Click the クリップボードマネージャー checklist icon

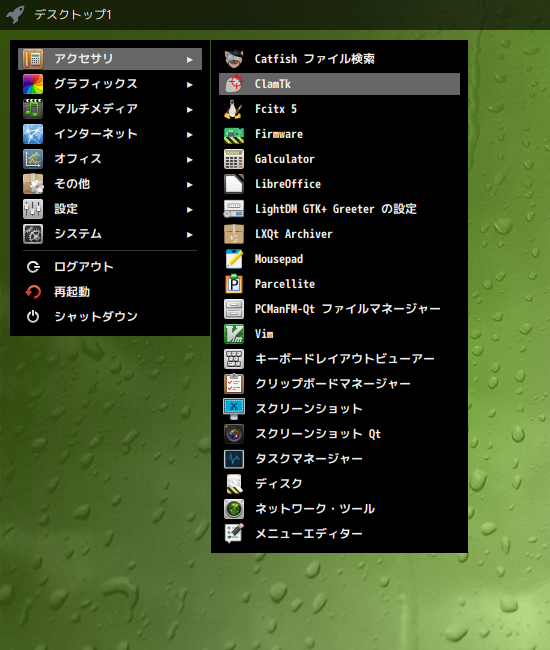[234, 384]
